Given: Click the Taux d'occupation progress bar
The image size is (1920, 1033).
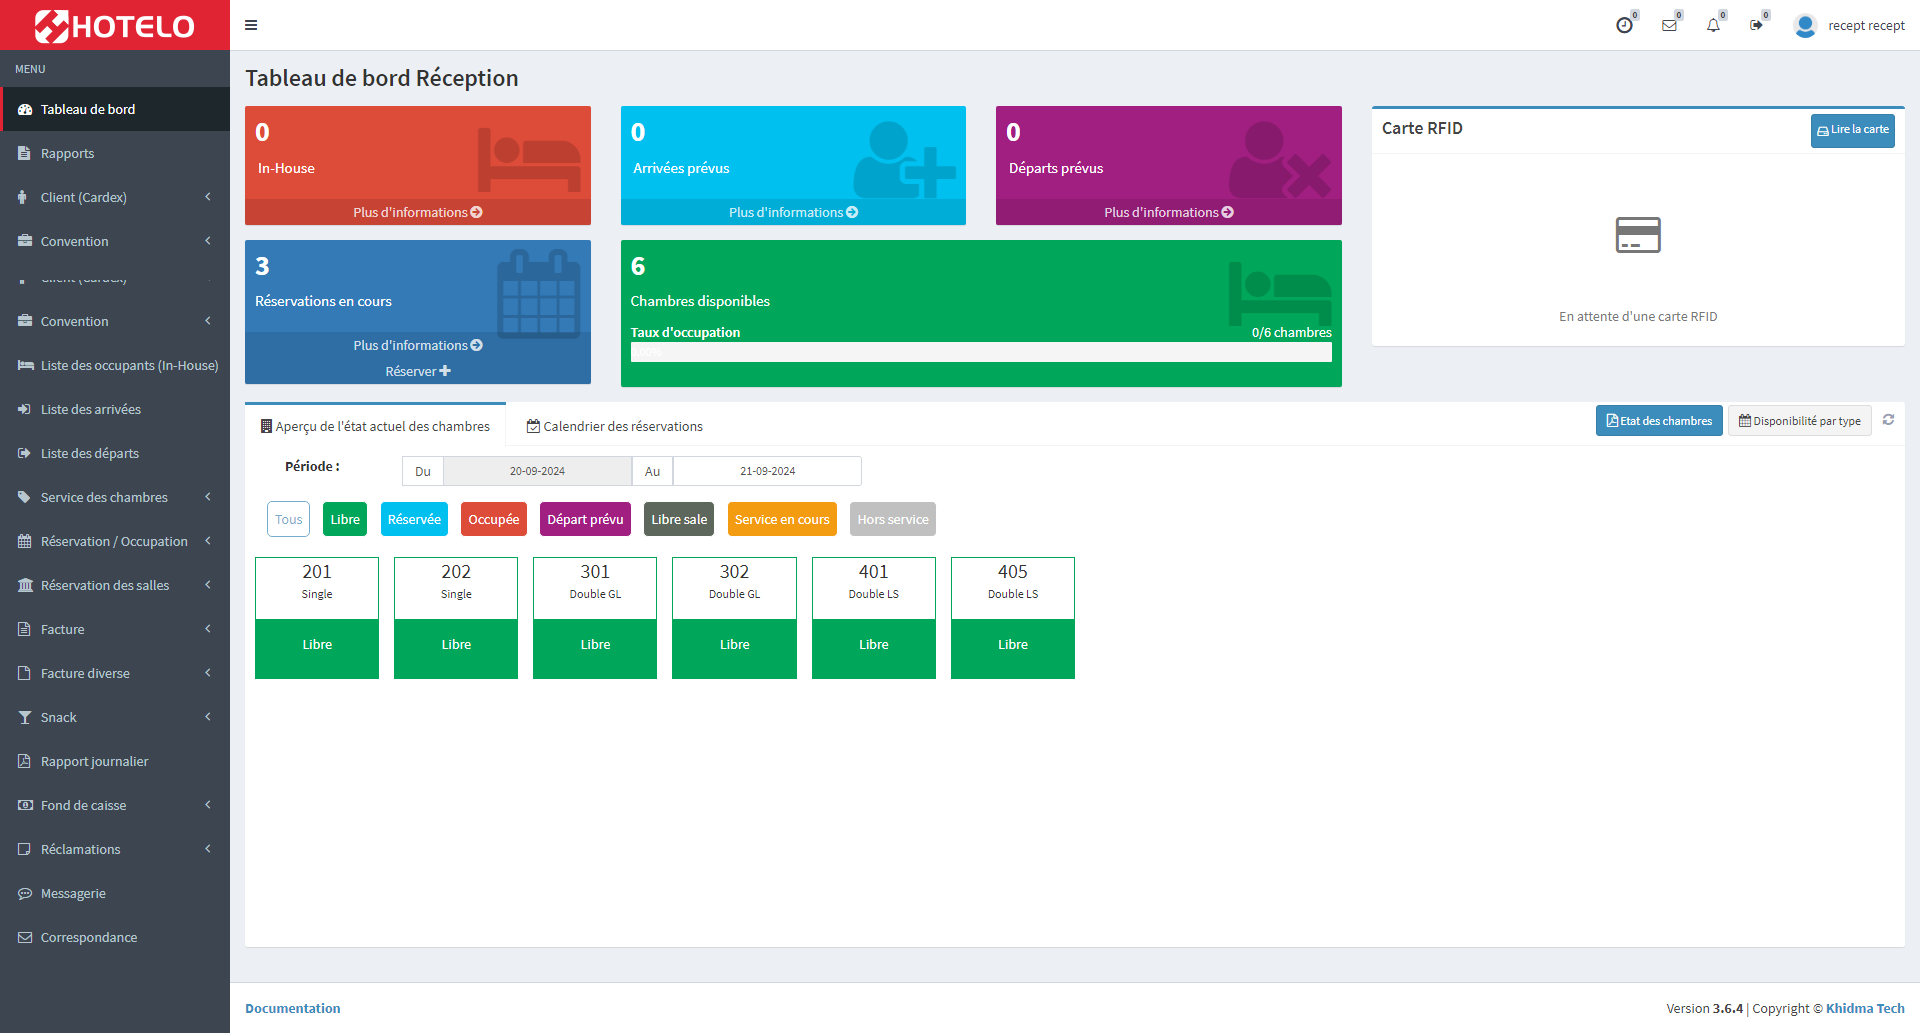Looking at the screenshot, I should (980, 352).
